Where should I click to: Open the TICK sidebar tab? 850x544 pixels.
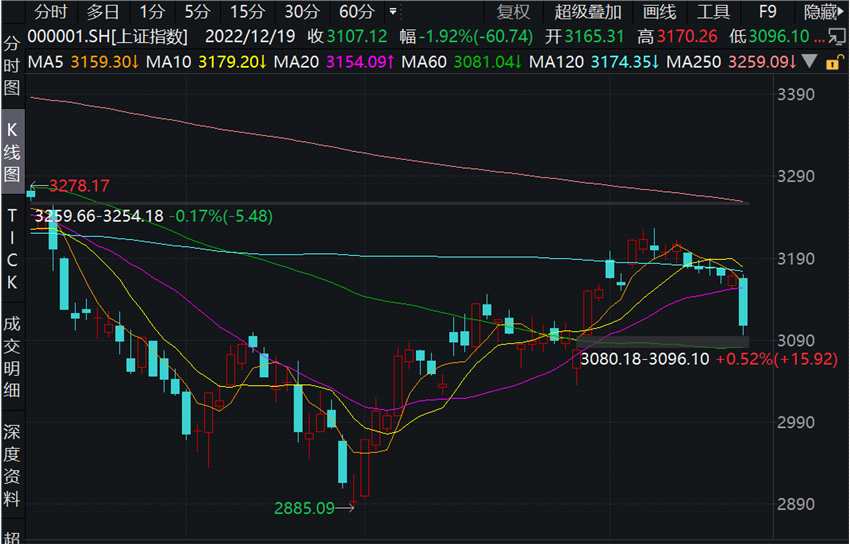tap(12, 250)
